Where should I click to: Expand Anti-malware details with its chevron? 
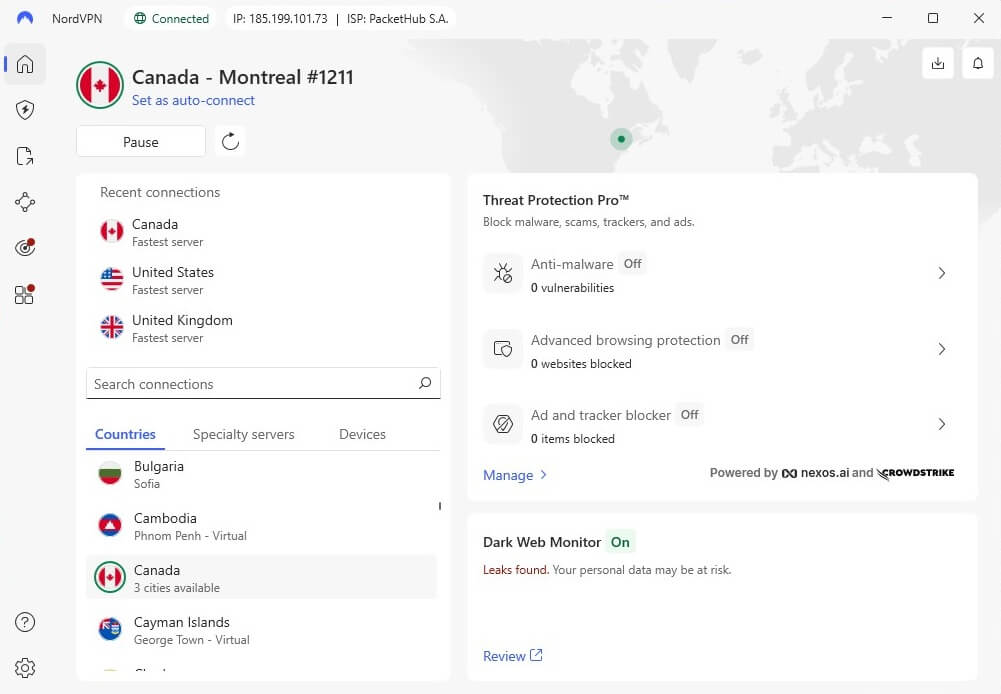pos(941,273)
